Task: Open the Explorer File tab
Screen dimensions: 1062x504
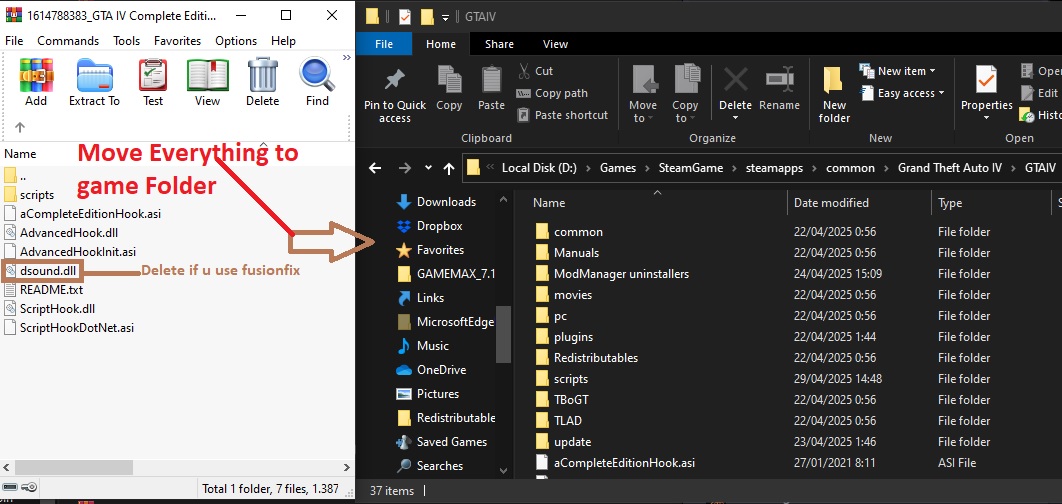Action: 384,44
